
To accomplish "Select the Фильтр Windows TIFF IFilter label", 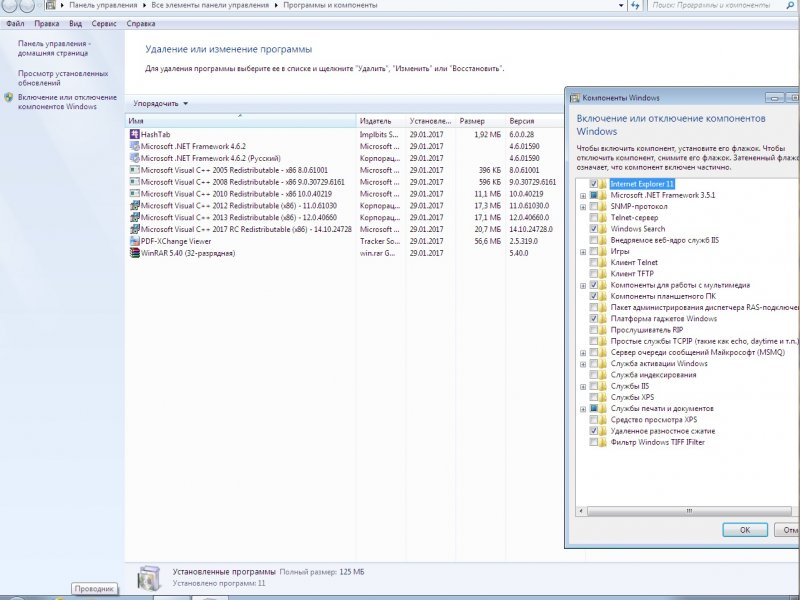I will pos(658,442).
